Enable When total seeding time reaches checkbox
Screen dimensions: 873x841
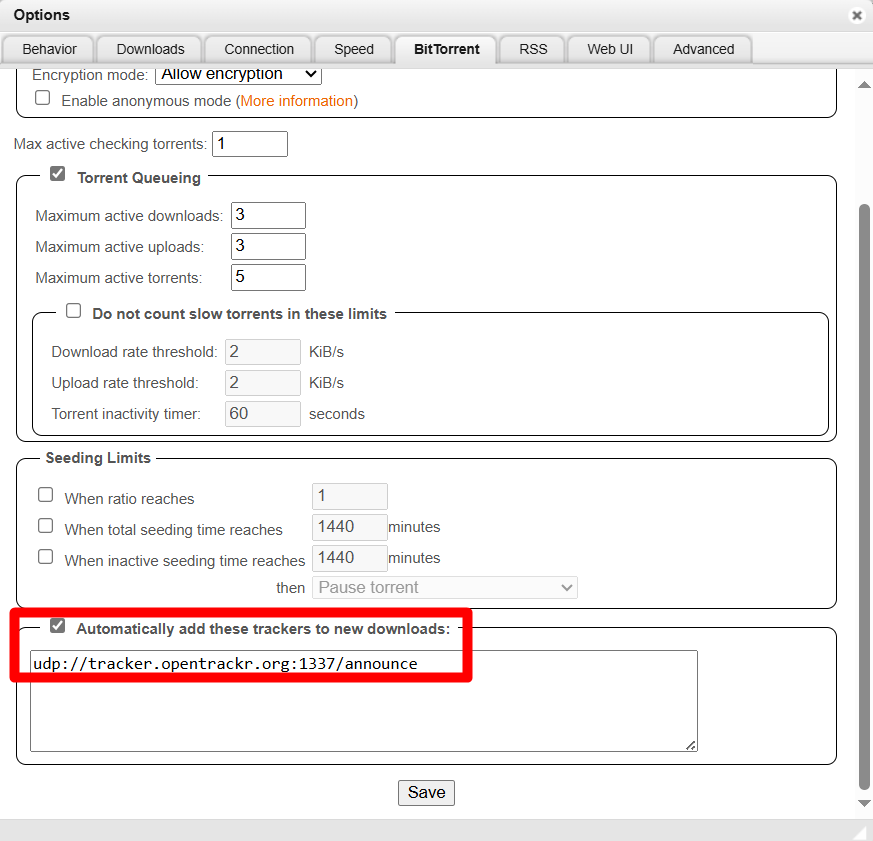point(46,526)
